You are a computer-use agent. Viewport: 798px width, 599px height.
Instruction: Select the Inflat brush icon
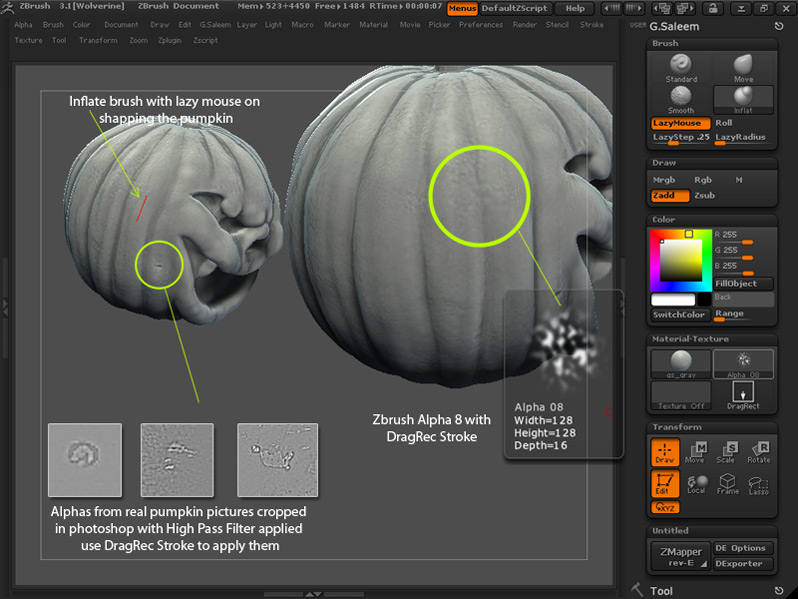[743, 100]
